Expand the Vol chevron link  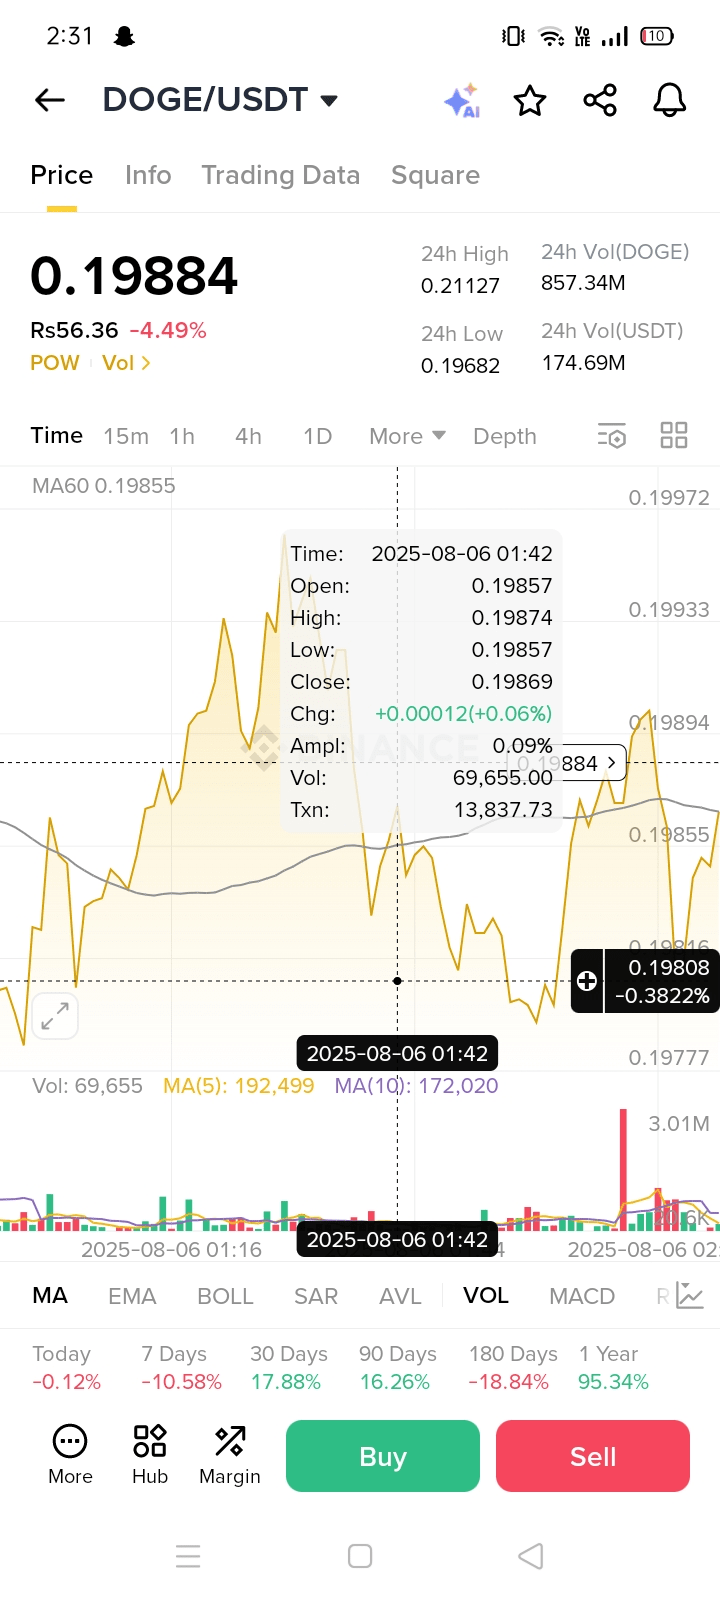(x=126, y=363)
